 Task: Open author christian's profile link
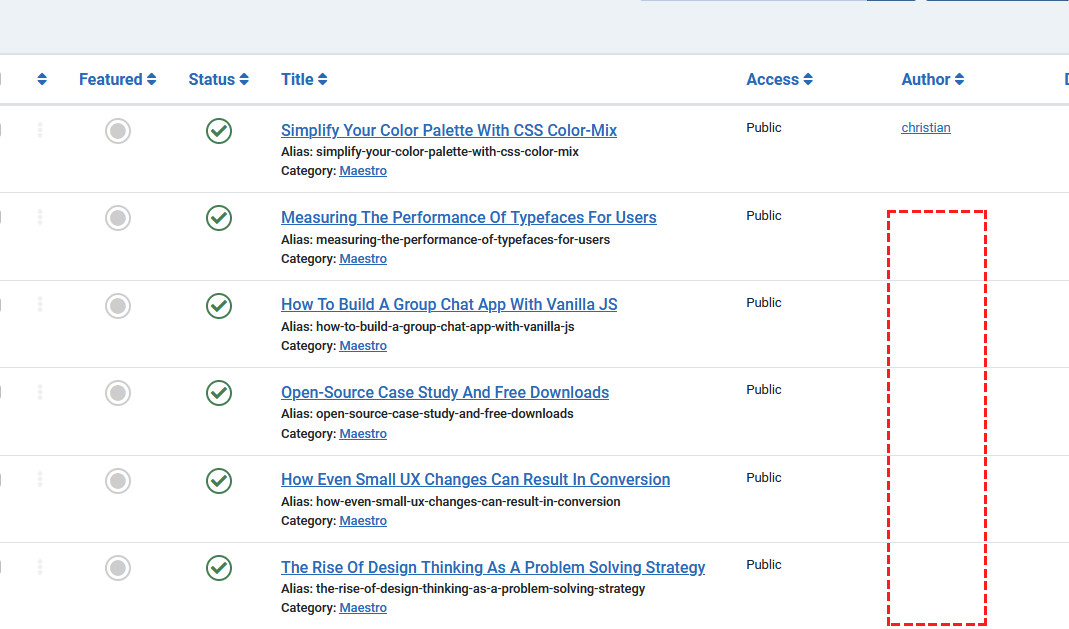pos(925,128)
